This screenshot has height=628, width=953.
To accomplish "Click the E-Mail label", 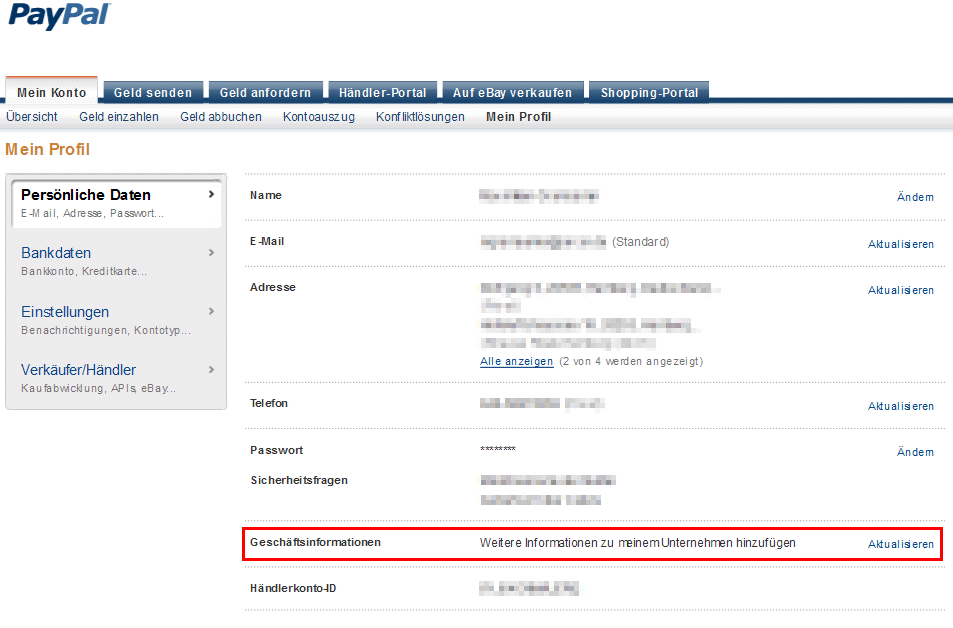I will (267, 241).
